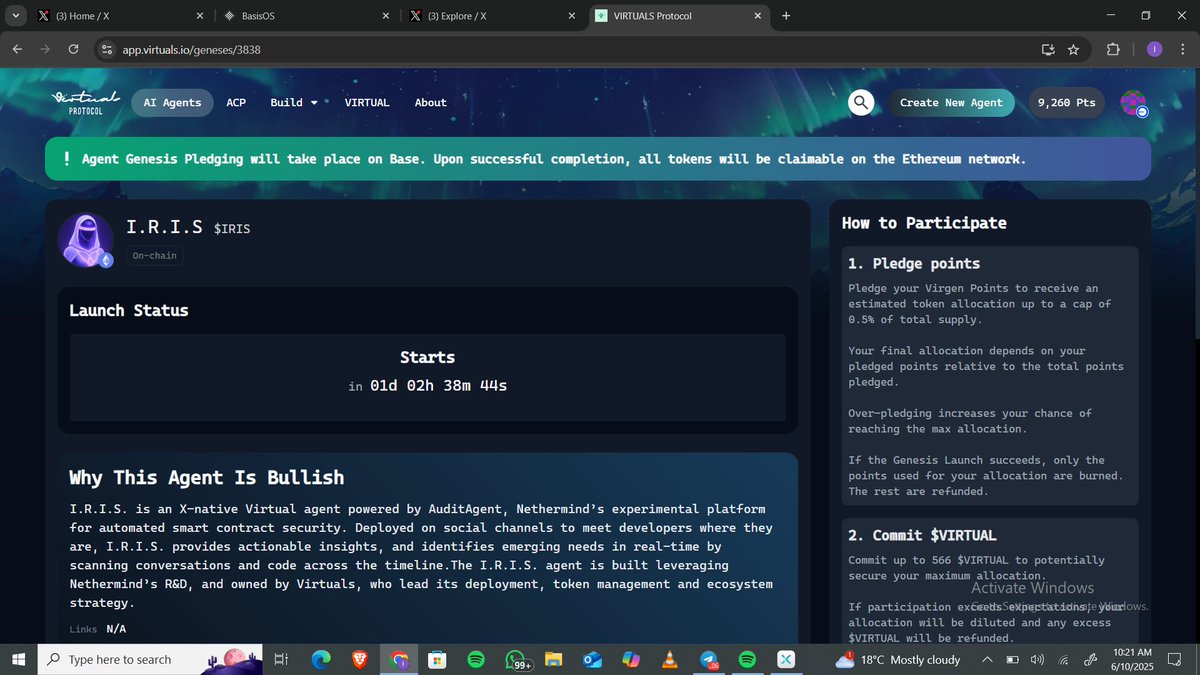The width and height of the screenshot is (1200, 675).
Task: Click the install app icon in address bar
Action: pyautogui.click(x=1048, y=49)
